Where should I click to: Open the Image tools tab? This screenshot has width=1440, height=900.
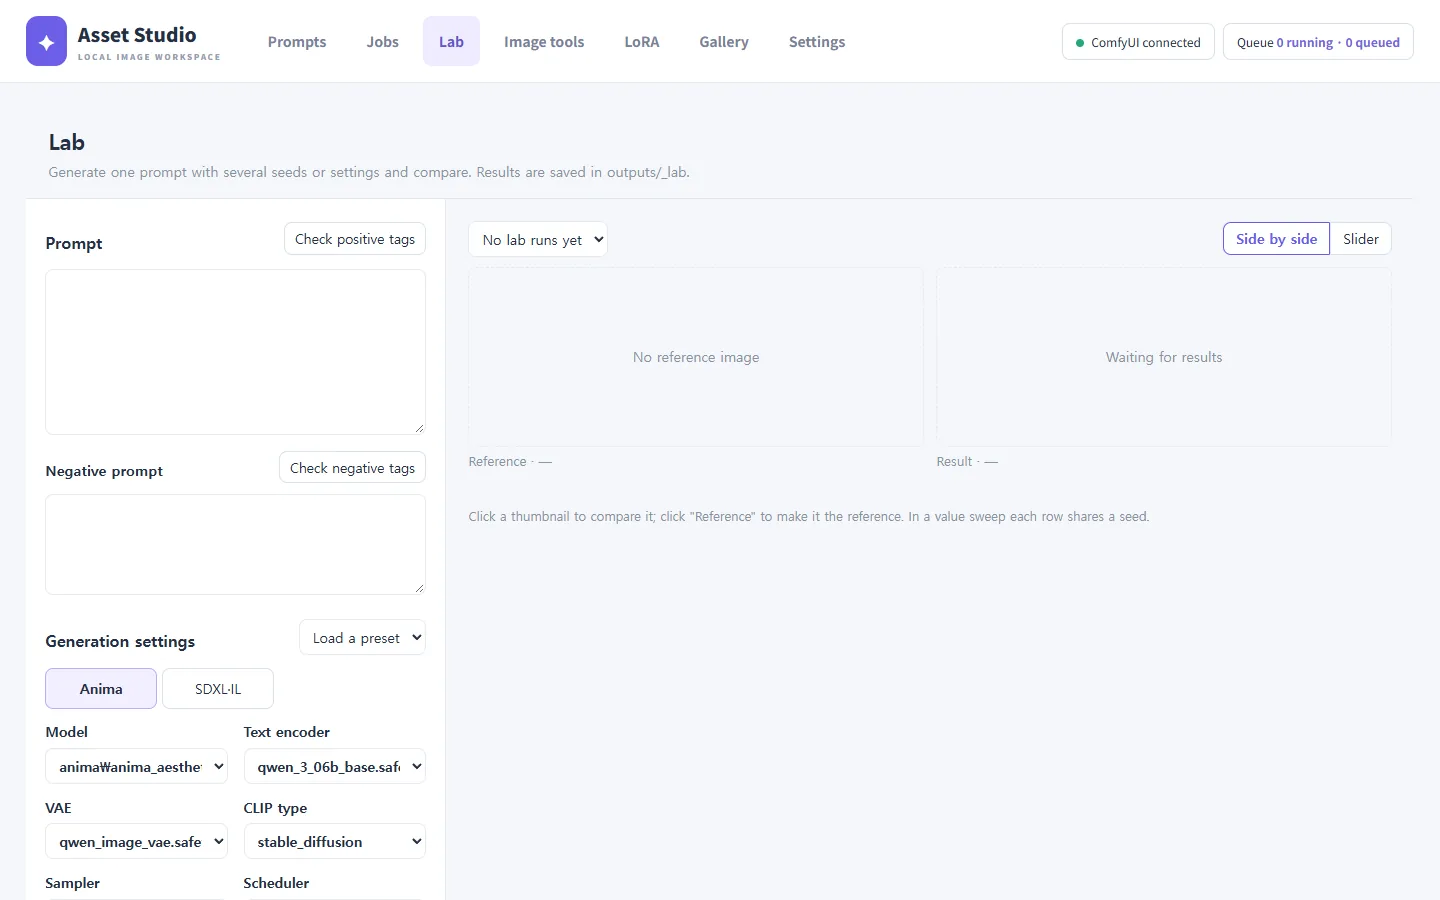tap(544, 42)
